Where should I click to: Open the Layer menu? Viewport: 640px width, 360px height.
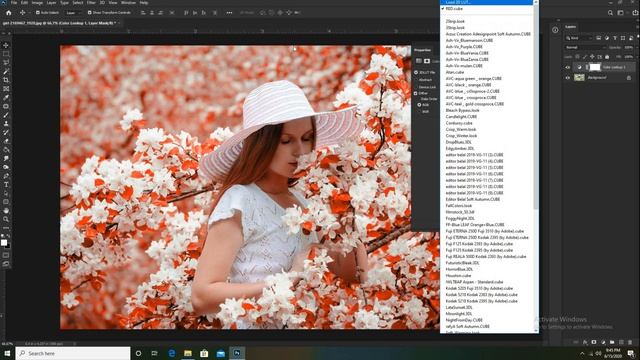click(x=51, y=2)
